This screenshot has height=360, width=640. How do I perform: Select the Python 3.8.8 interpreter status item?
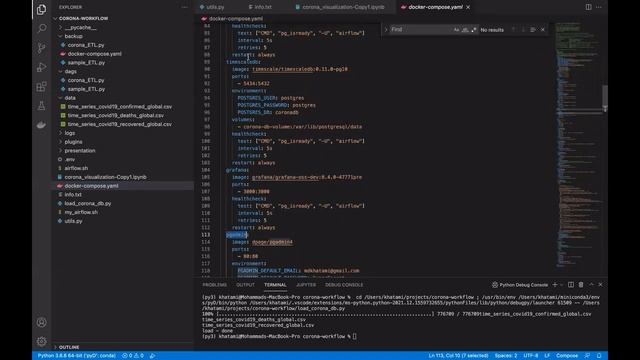coord(77,356)
